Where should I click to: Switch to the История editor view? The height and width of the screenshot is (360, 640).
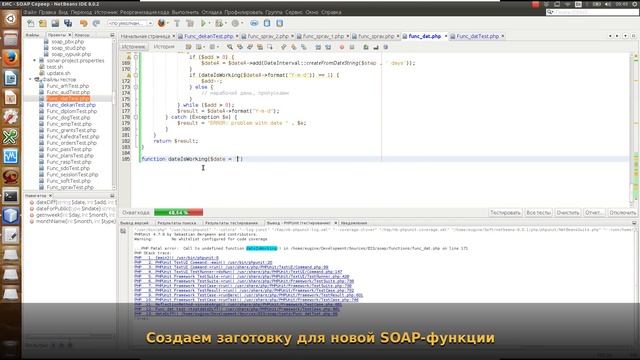pyautogui.click(x=164, y=47)
